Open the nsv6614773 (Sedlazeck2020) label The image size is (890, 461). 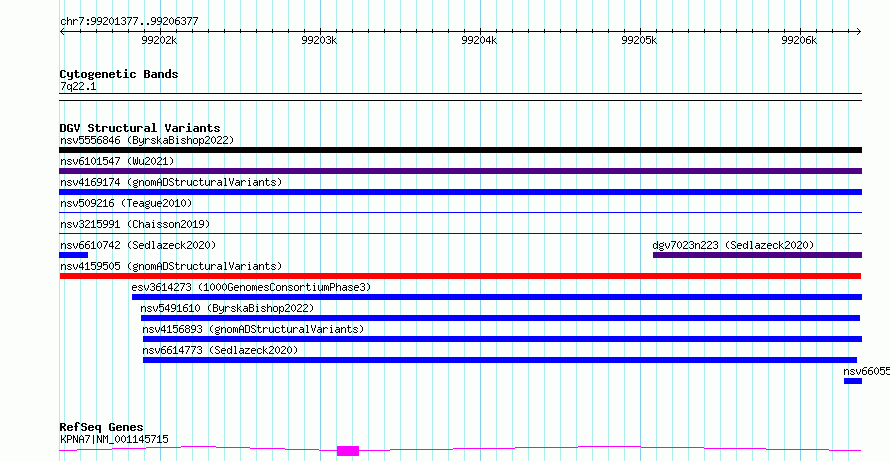220,350
